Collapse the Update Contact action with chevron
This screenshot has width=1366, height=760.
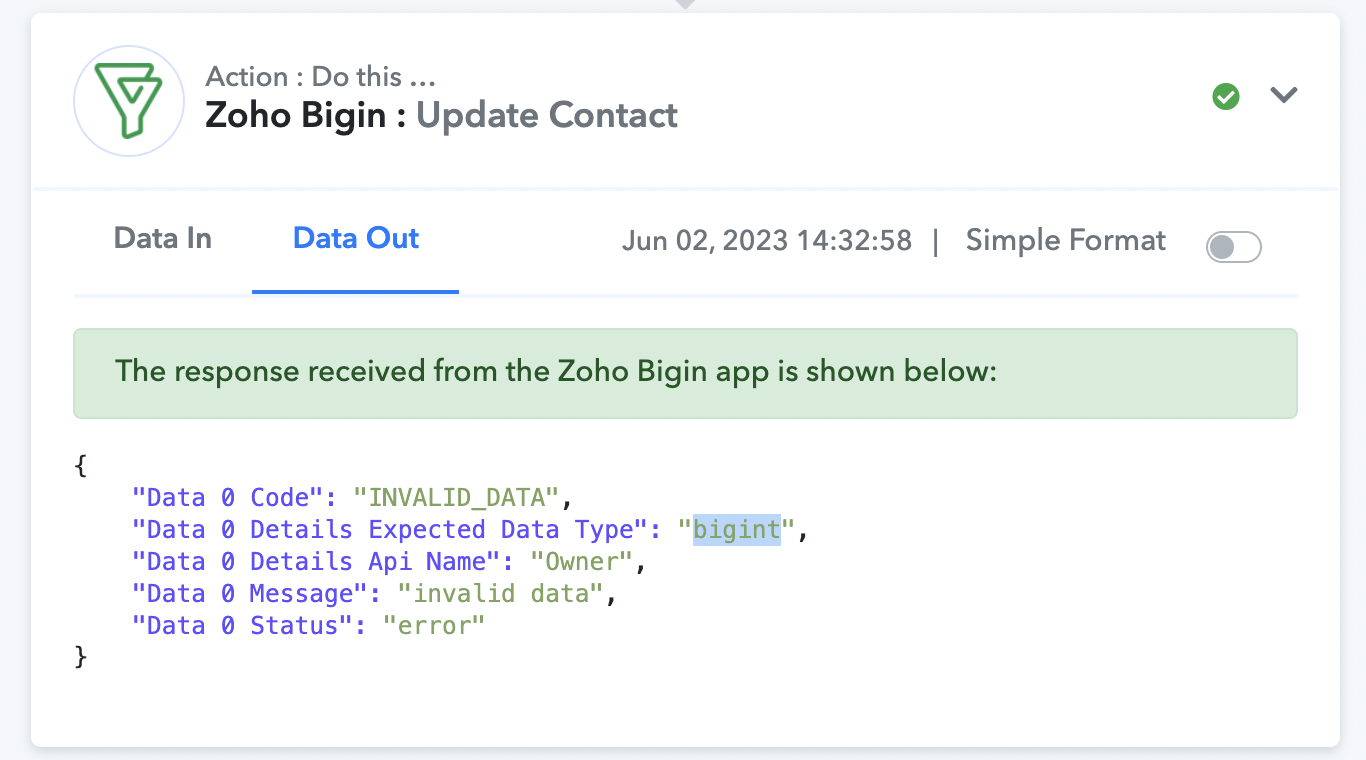(1284, 95)
